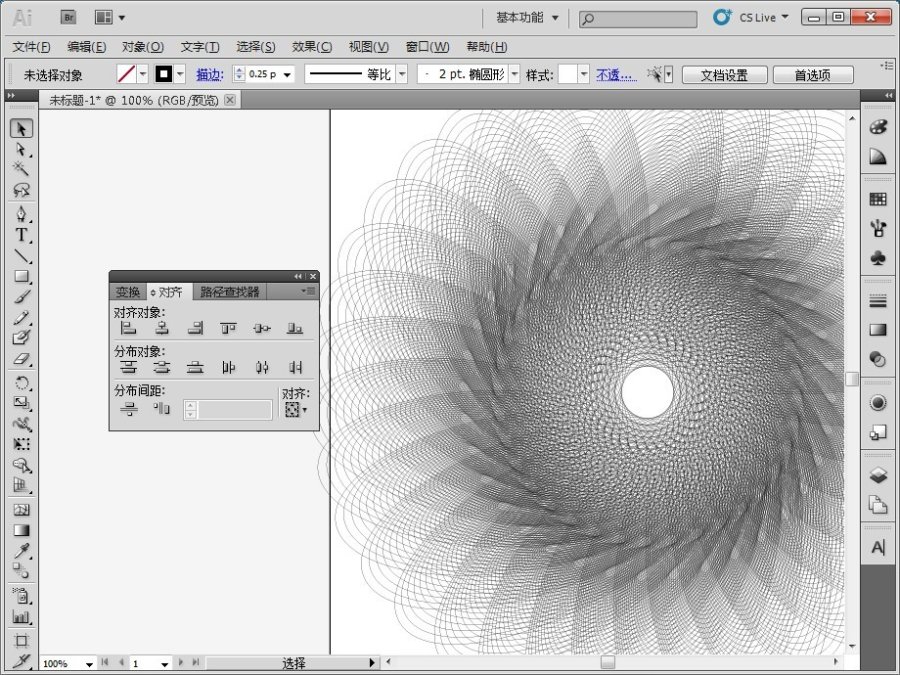Select the Column Graph tool
Viewport: 900px width, 675px height.
(21, 616)
